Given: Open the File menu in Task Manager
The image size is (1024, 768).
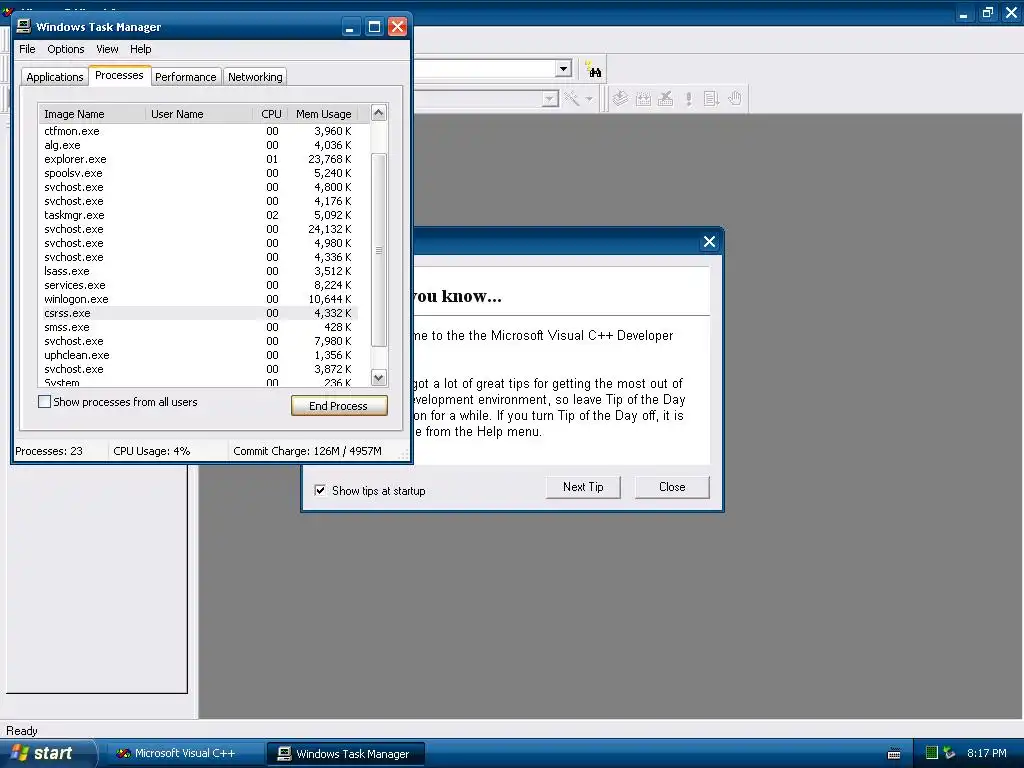Looking at the screenshot, I should tap(27, 49).
